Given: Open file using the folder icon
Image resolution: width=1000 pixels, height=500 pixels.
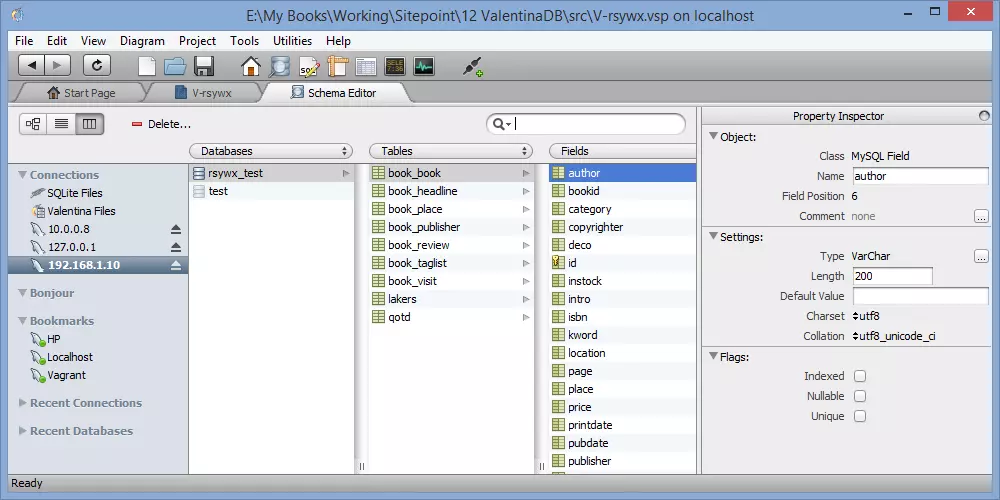Looking at the screenshot, I should click(175, 66).
